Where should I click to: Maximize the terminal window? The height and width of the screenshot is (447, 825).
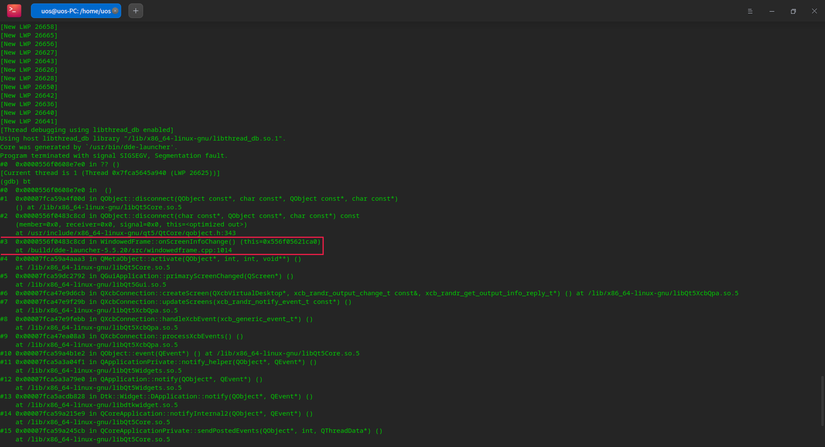(x=793, y=10)
